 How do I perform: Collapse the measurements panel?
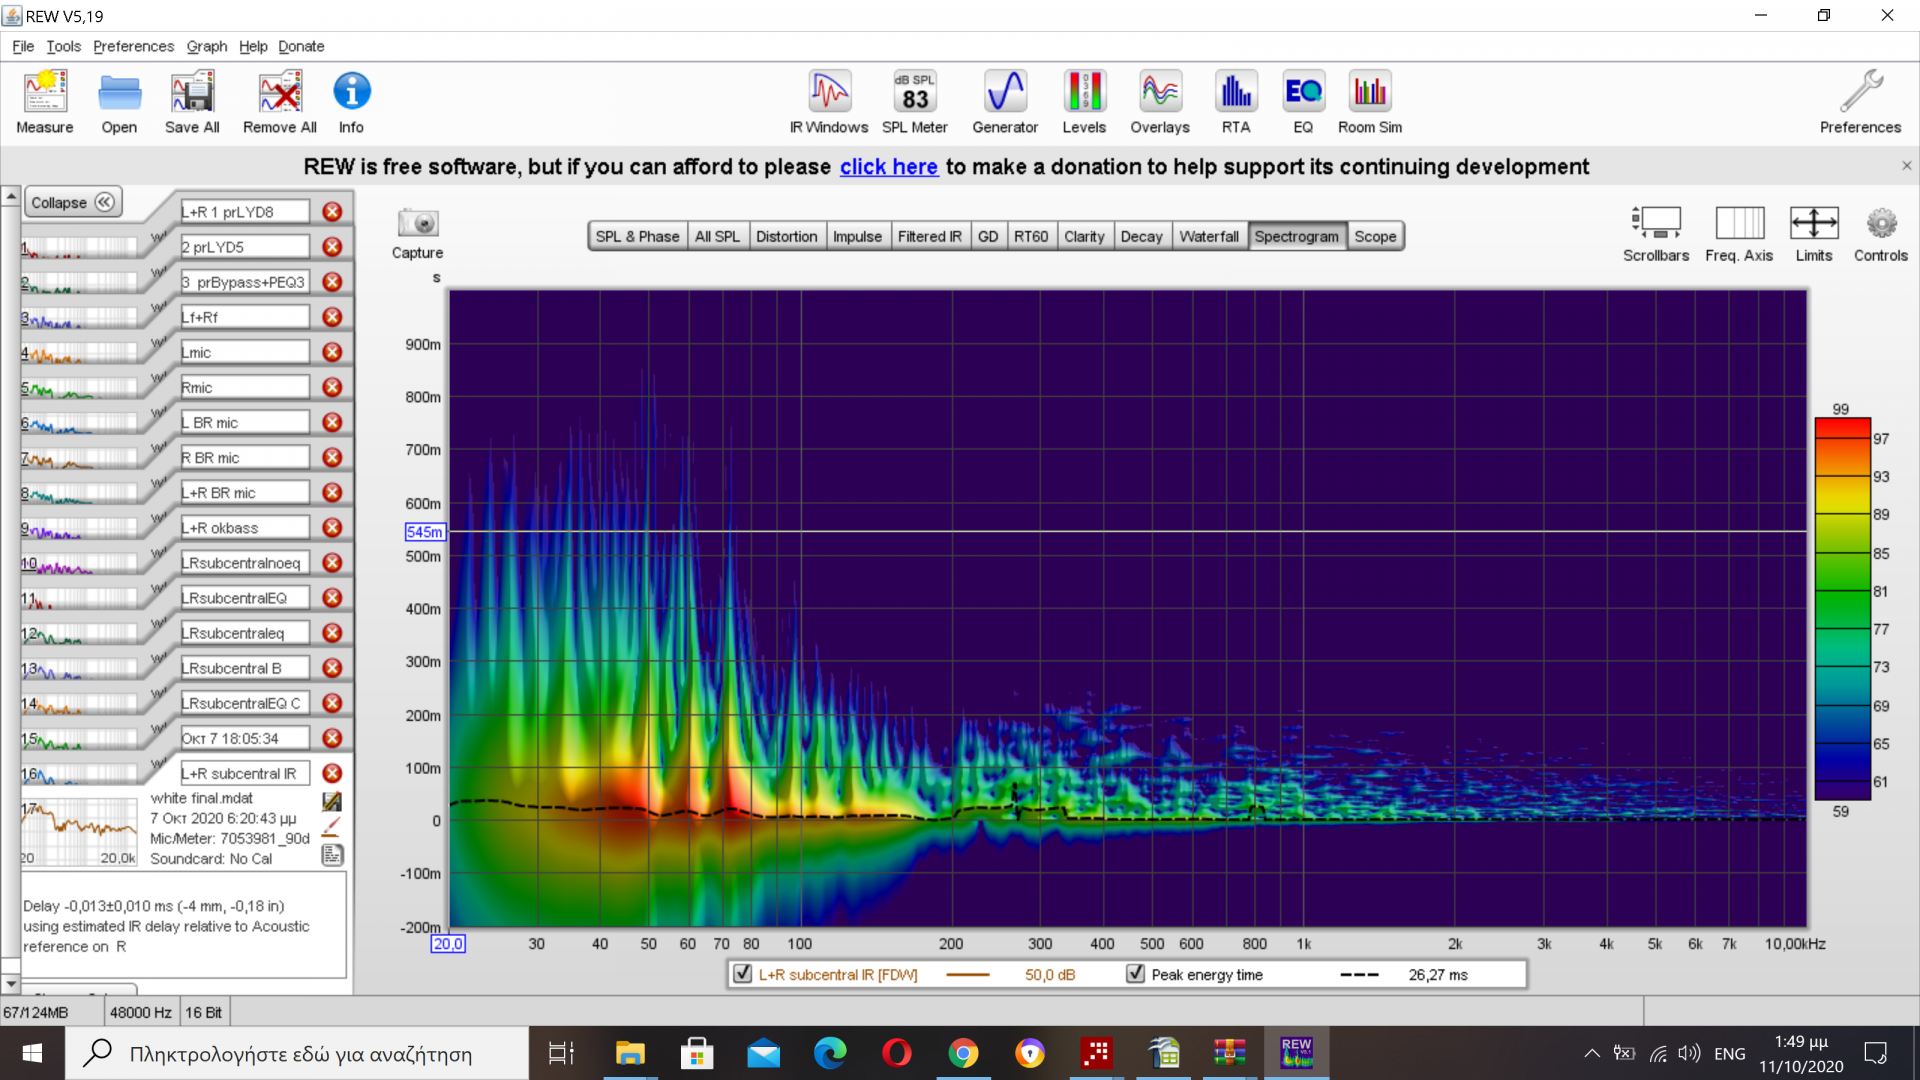tap(73, 202)
